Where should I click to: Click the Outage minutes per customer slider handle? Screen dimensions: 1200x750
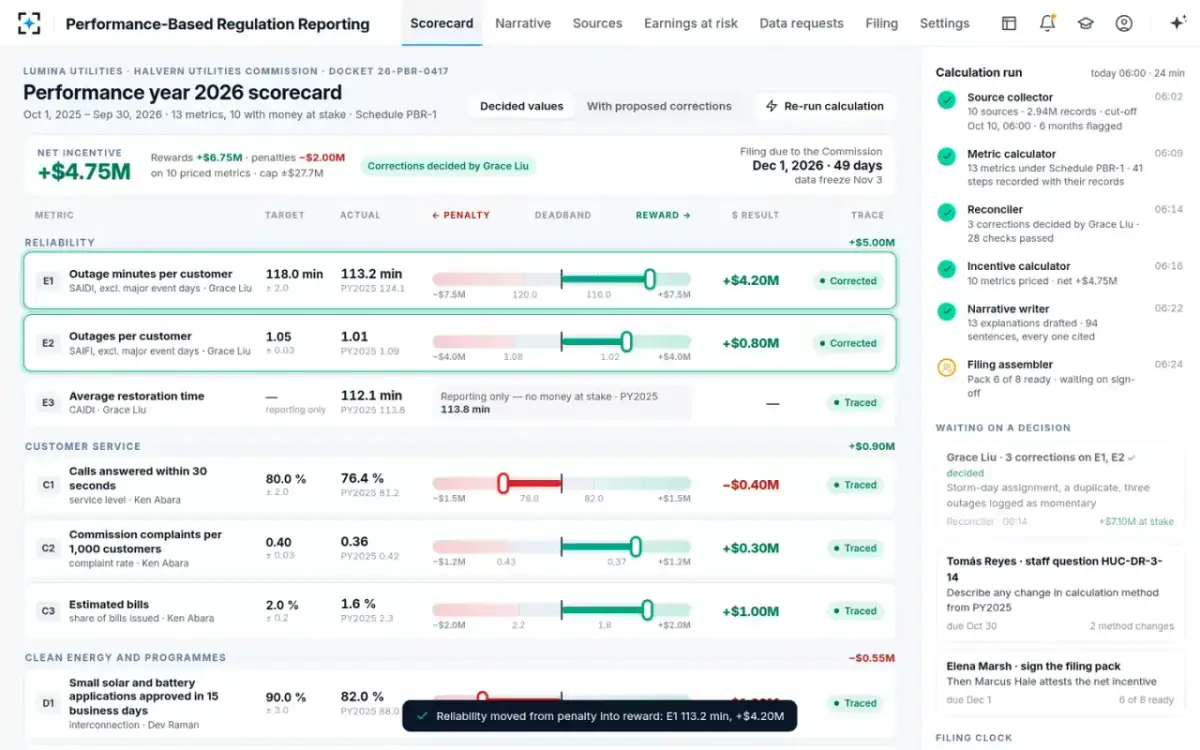(x=649, y=279)
